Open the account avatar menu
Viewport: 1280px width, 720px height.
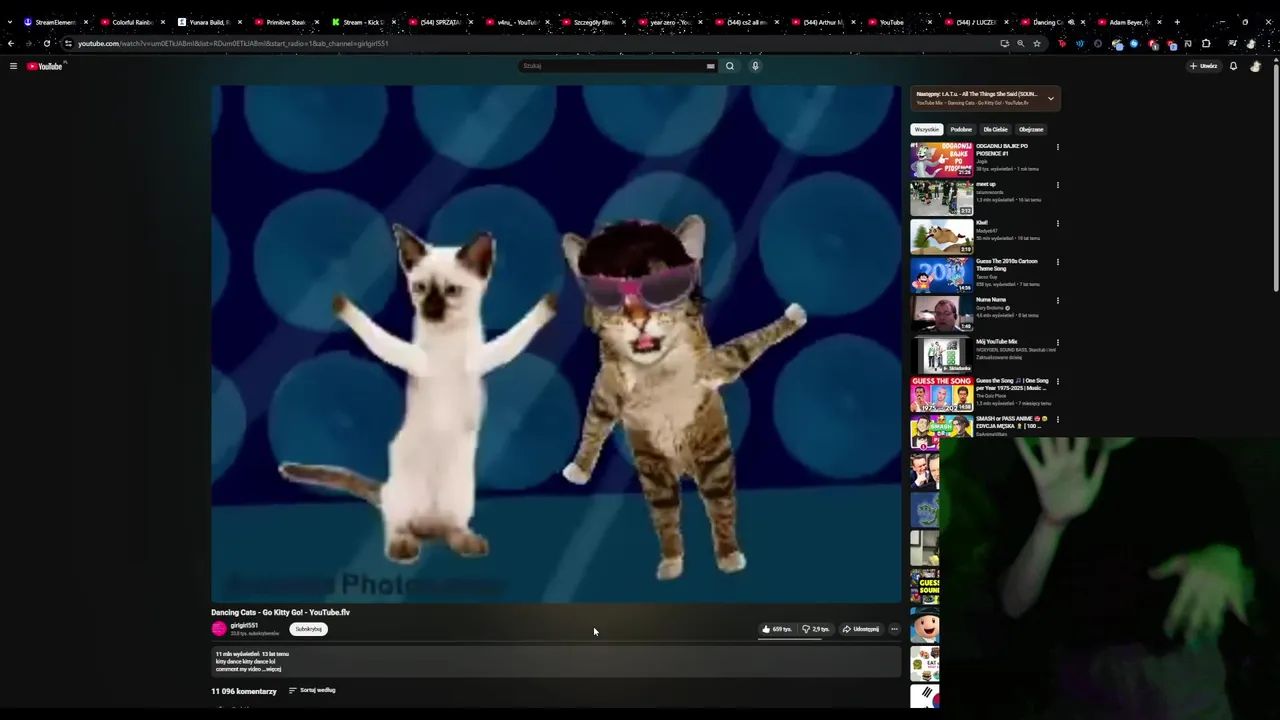(1256, 66)
